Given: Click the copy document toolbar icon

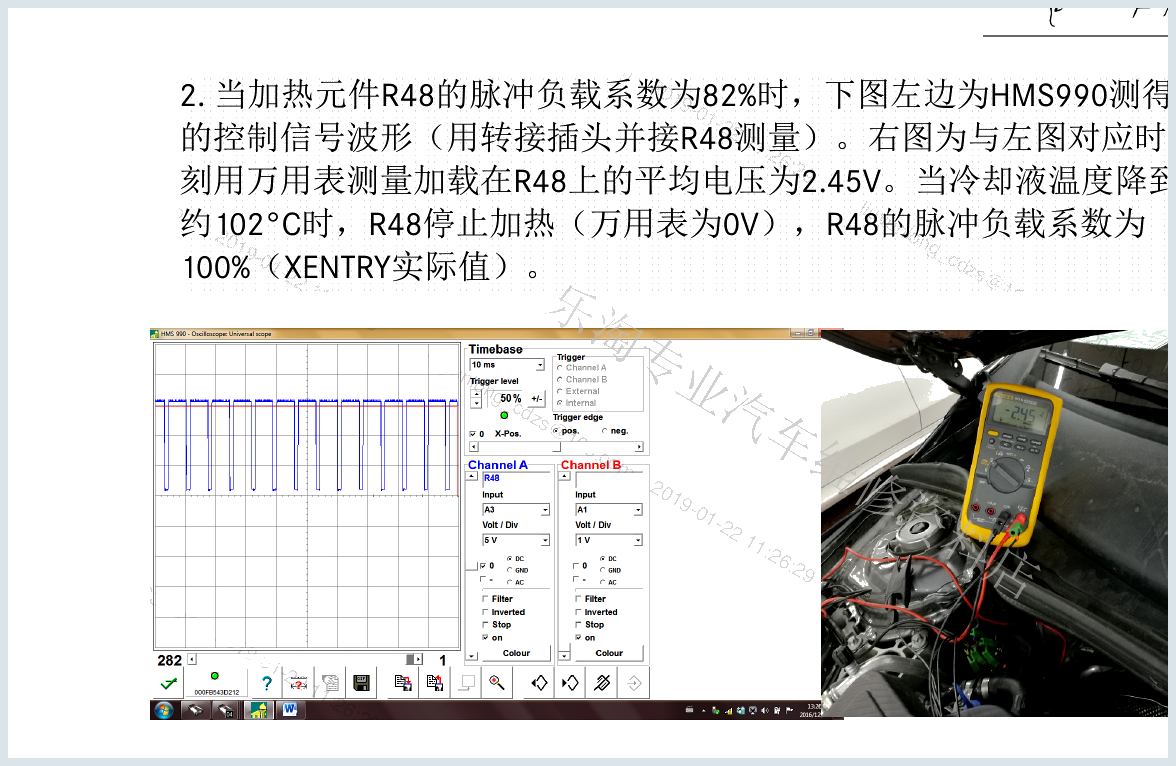Looking at the screenshot, I should (330, 683).
